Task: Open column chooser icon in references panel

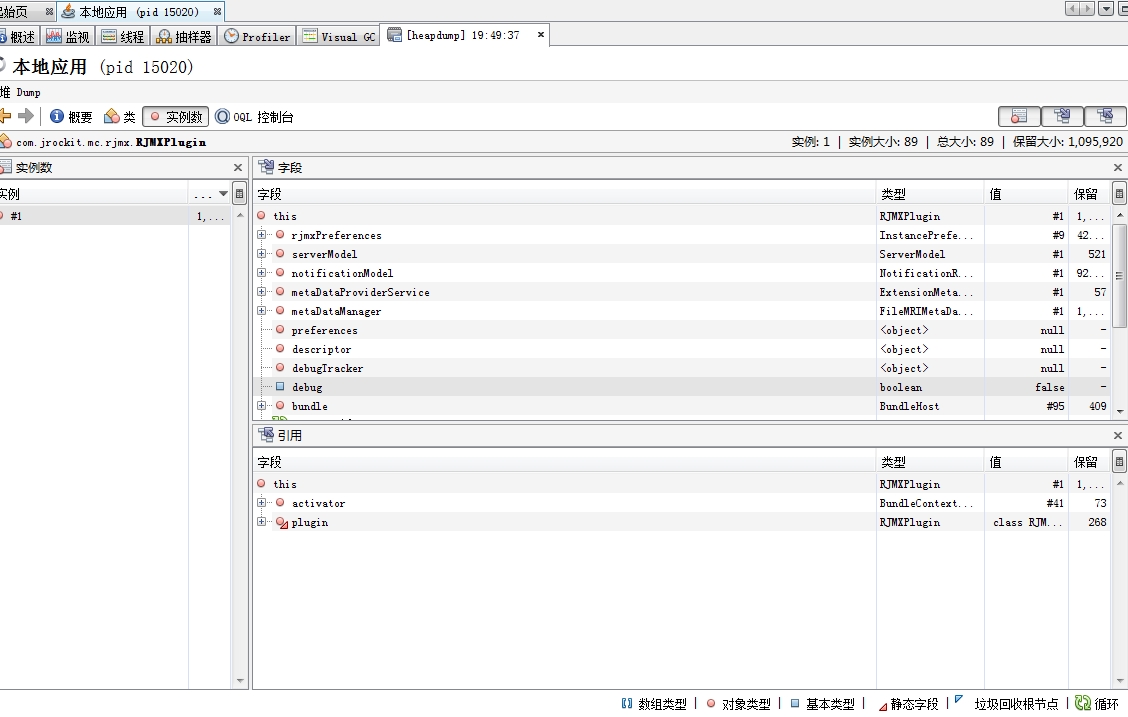Action: pos(1119,462)
